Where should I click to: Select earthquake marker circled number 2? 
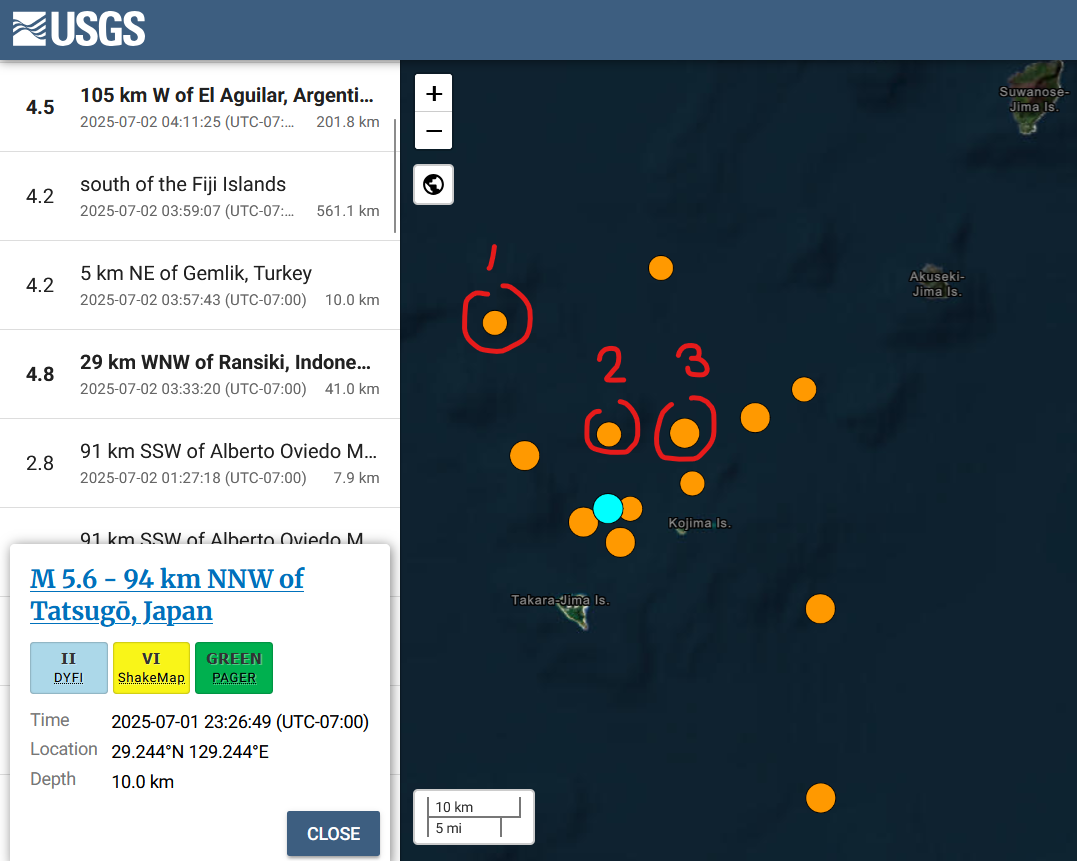click(x=609, y=434)
